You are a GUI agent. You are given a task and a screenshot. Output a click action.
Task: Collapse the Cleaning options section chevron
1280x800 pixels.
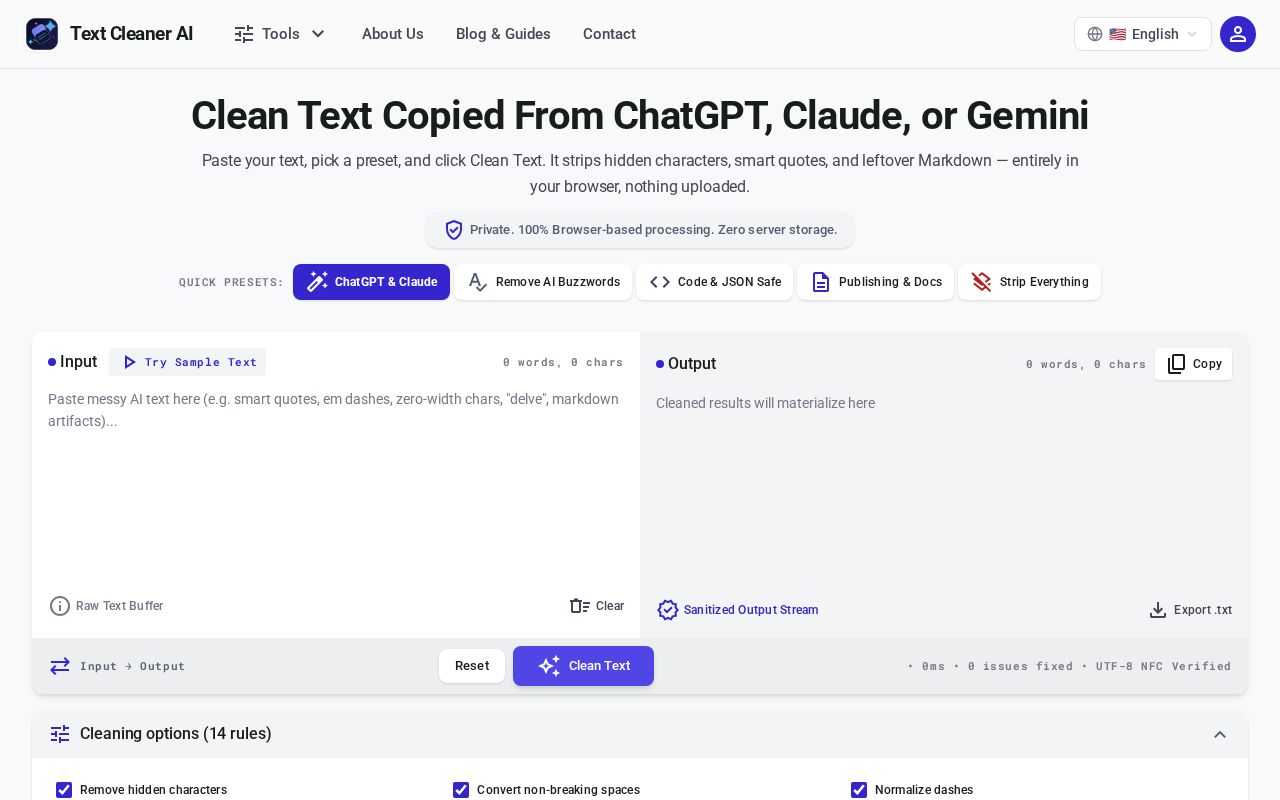(x=1220, y=734)
